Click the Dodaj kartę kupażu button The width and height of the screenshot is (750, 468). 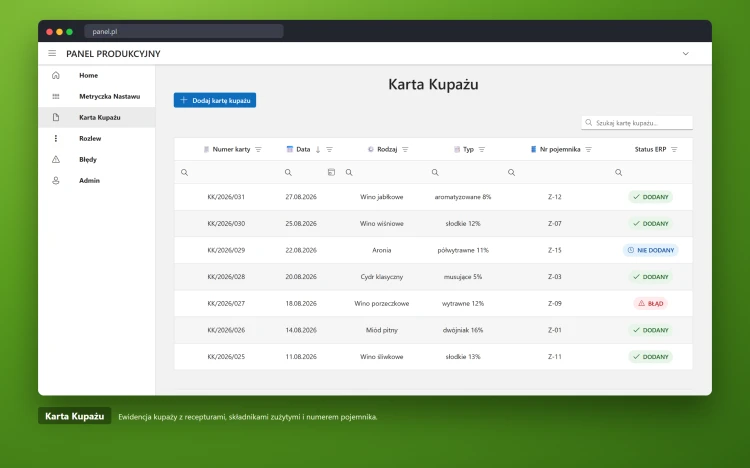coord(215,100)
